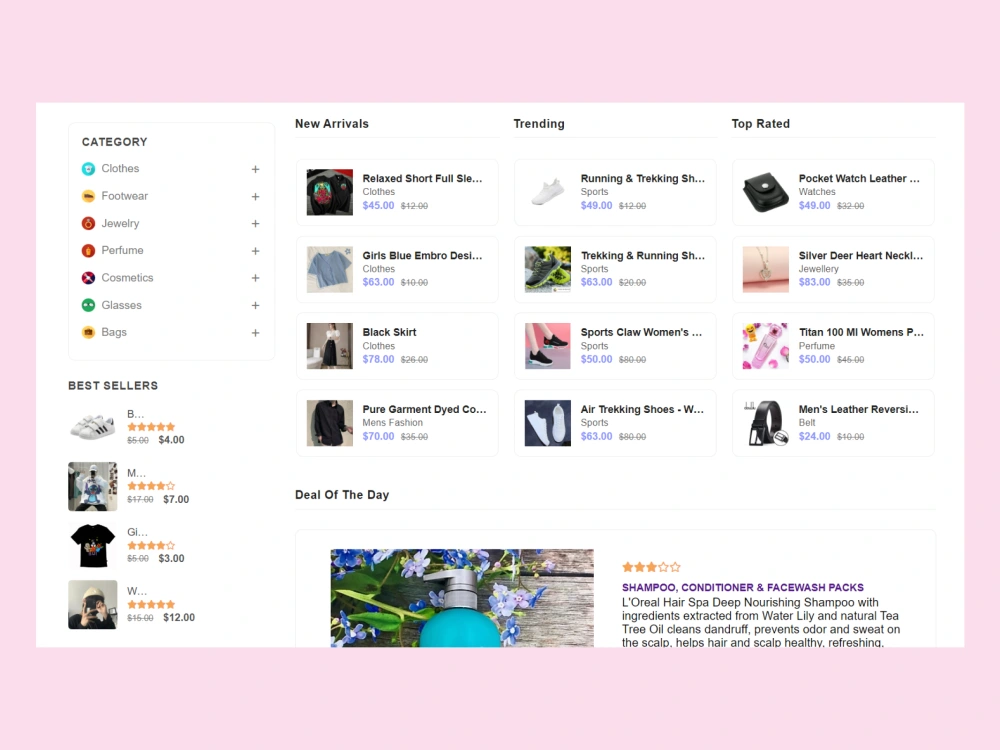Click the Bags category icon
This screenshot has width=1000, height=750.
pos(89,332)
